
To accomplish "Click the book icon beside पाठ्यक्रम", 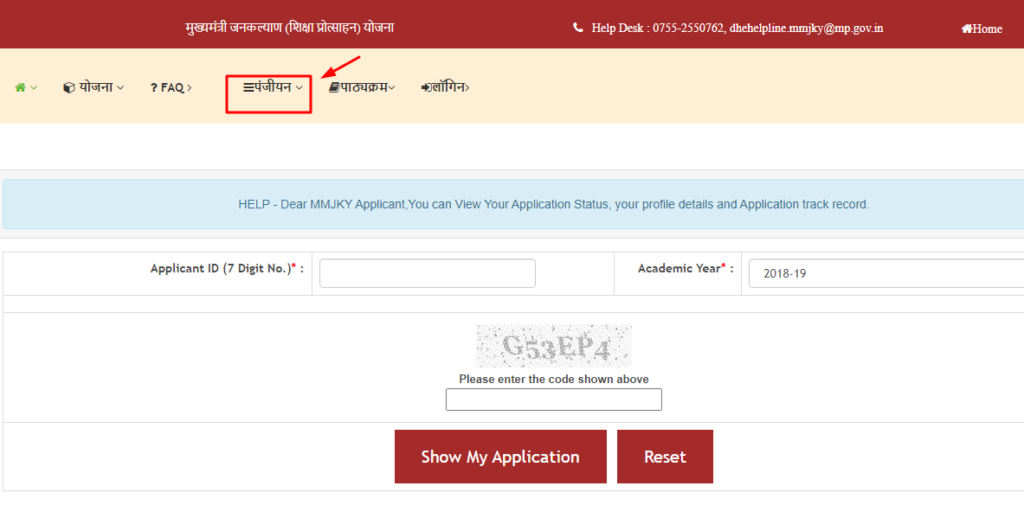I will point(334,88).
